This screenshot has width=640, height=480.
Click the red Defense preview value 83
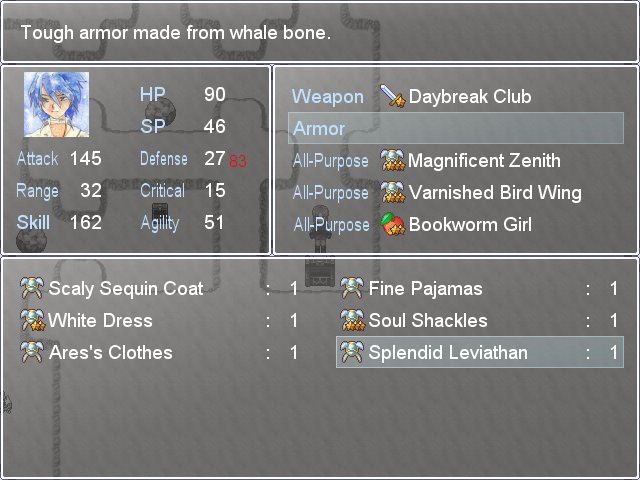[x=238, y=161]
